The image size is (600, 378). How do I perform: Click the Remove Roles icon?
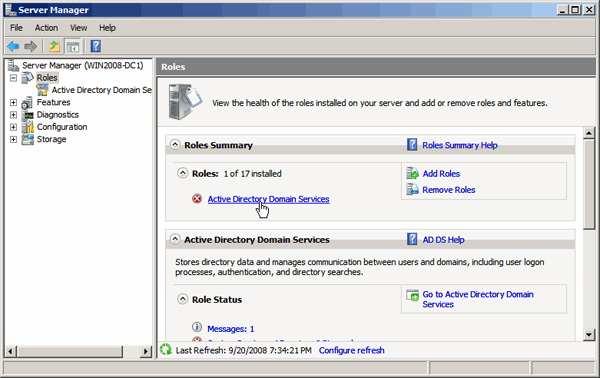pos(412,189)
